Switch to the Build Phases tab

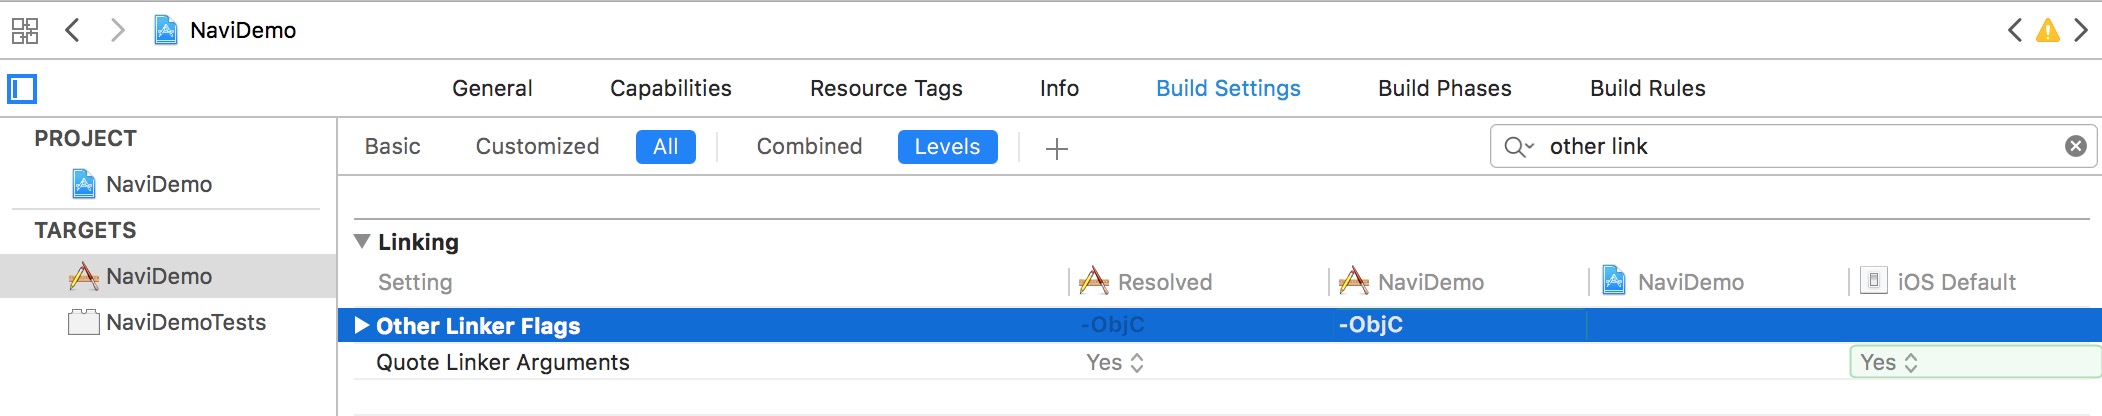click(1444, 88)
